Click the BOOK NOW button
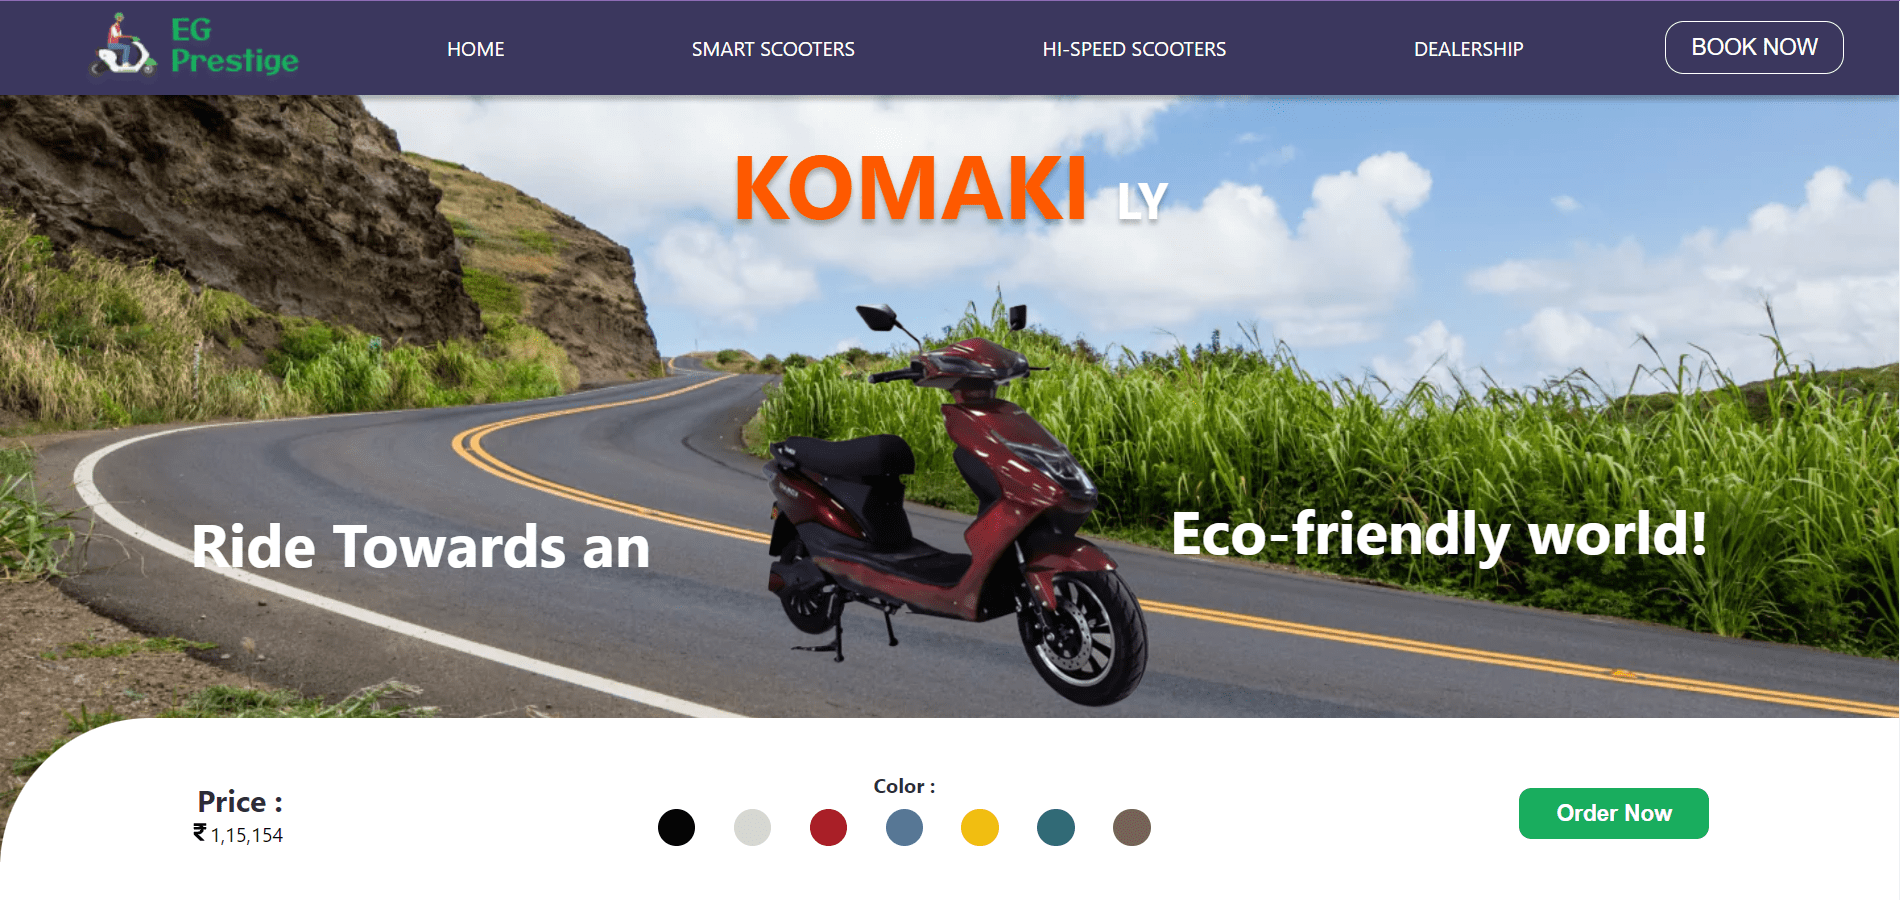The image size is (1900, 900). (x=1754, y=47)
